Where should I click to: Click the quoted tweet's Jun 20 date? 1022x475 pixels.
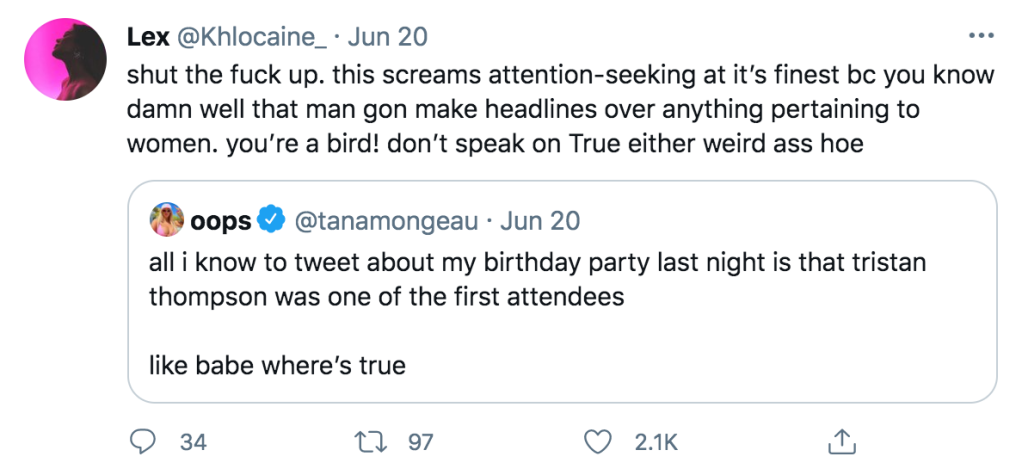coord(541,220)
